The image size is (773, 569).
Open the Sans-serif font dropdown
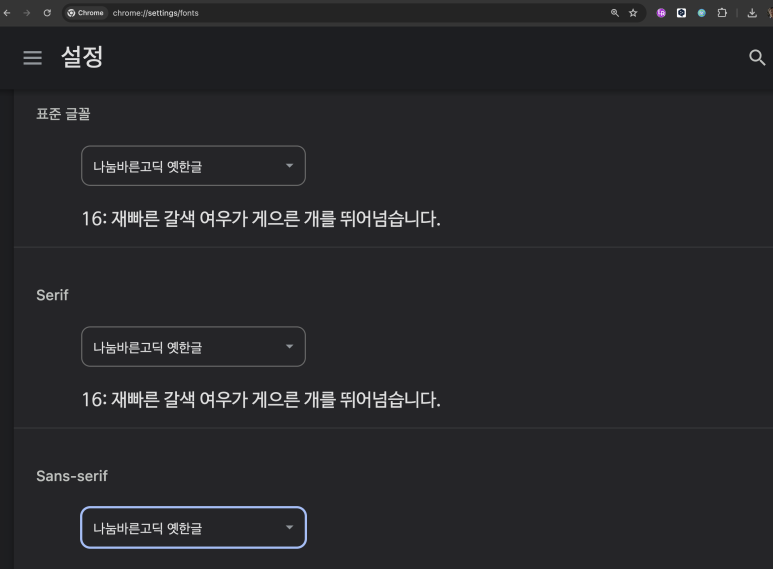click(193, 528)
